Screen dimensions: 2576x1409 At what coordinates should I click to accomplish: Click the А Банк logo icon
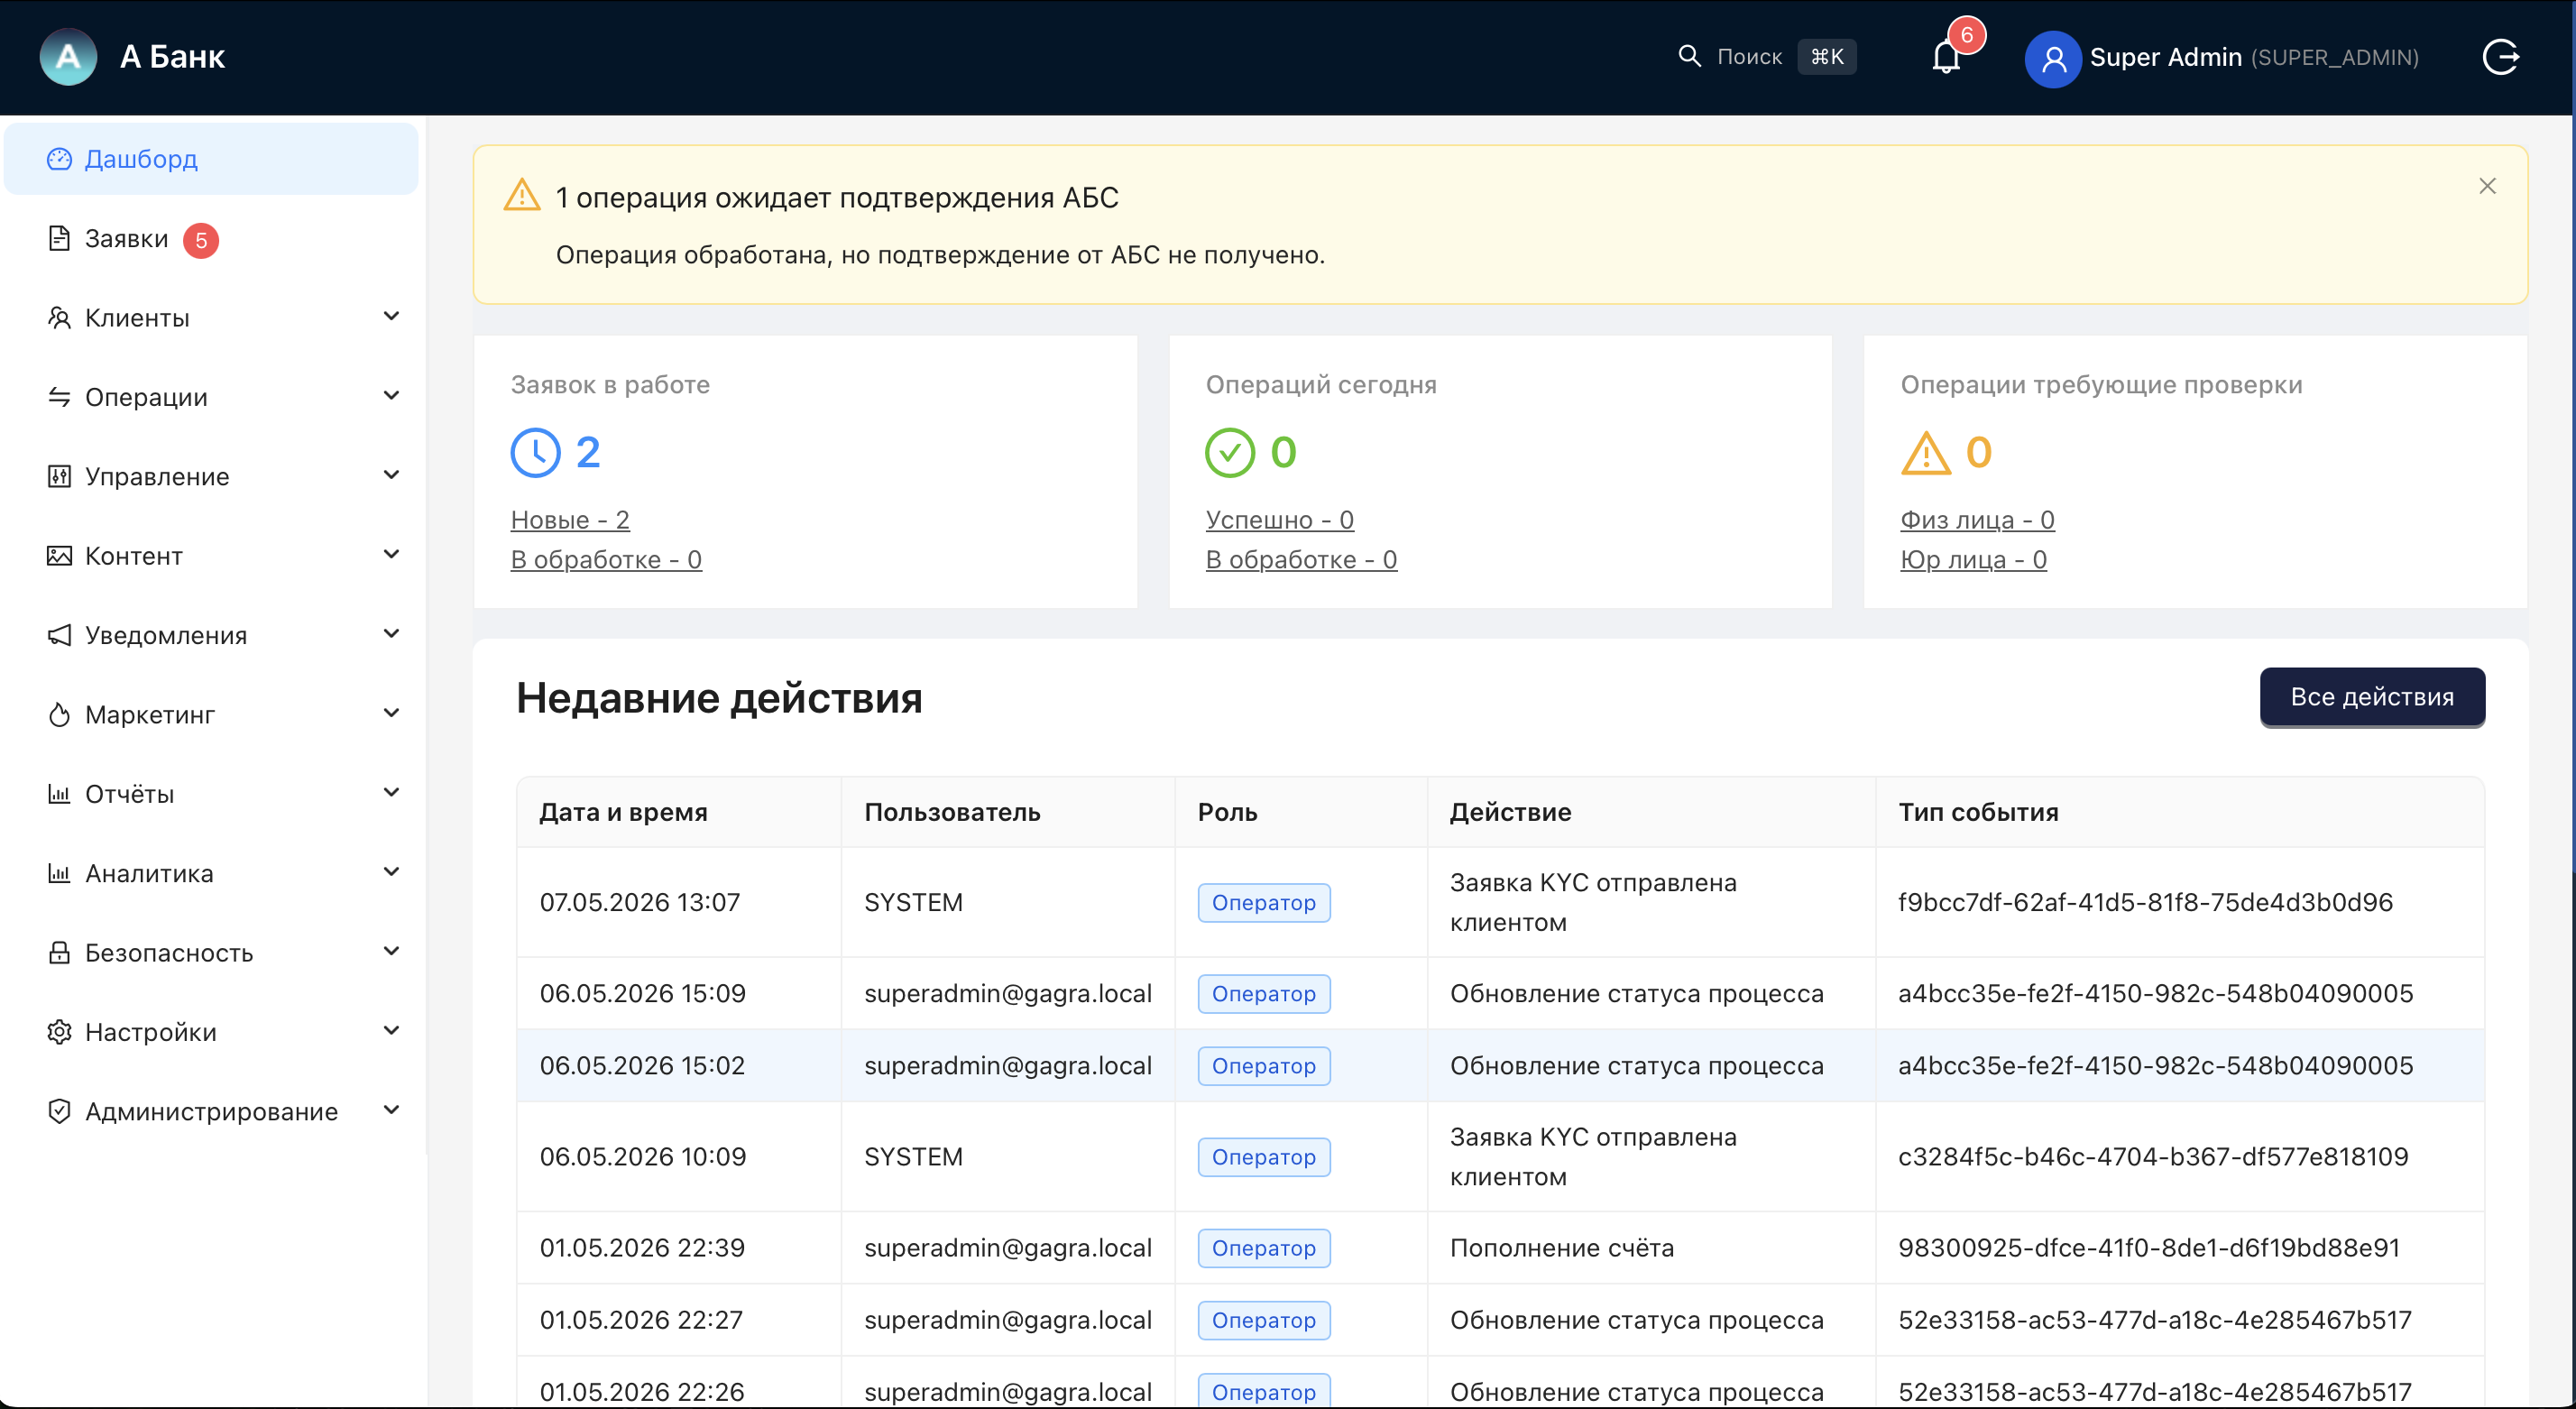coord(68,56)
